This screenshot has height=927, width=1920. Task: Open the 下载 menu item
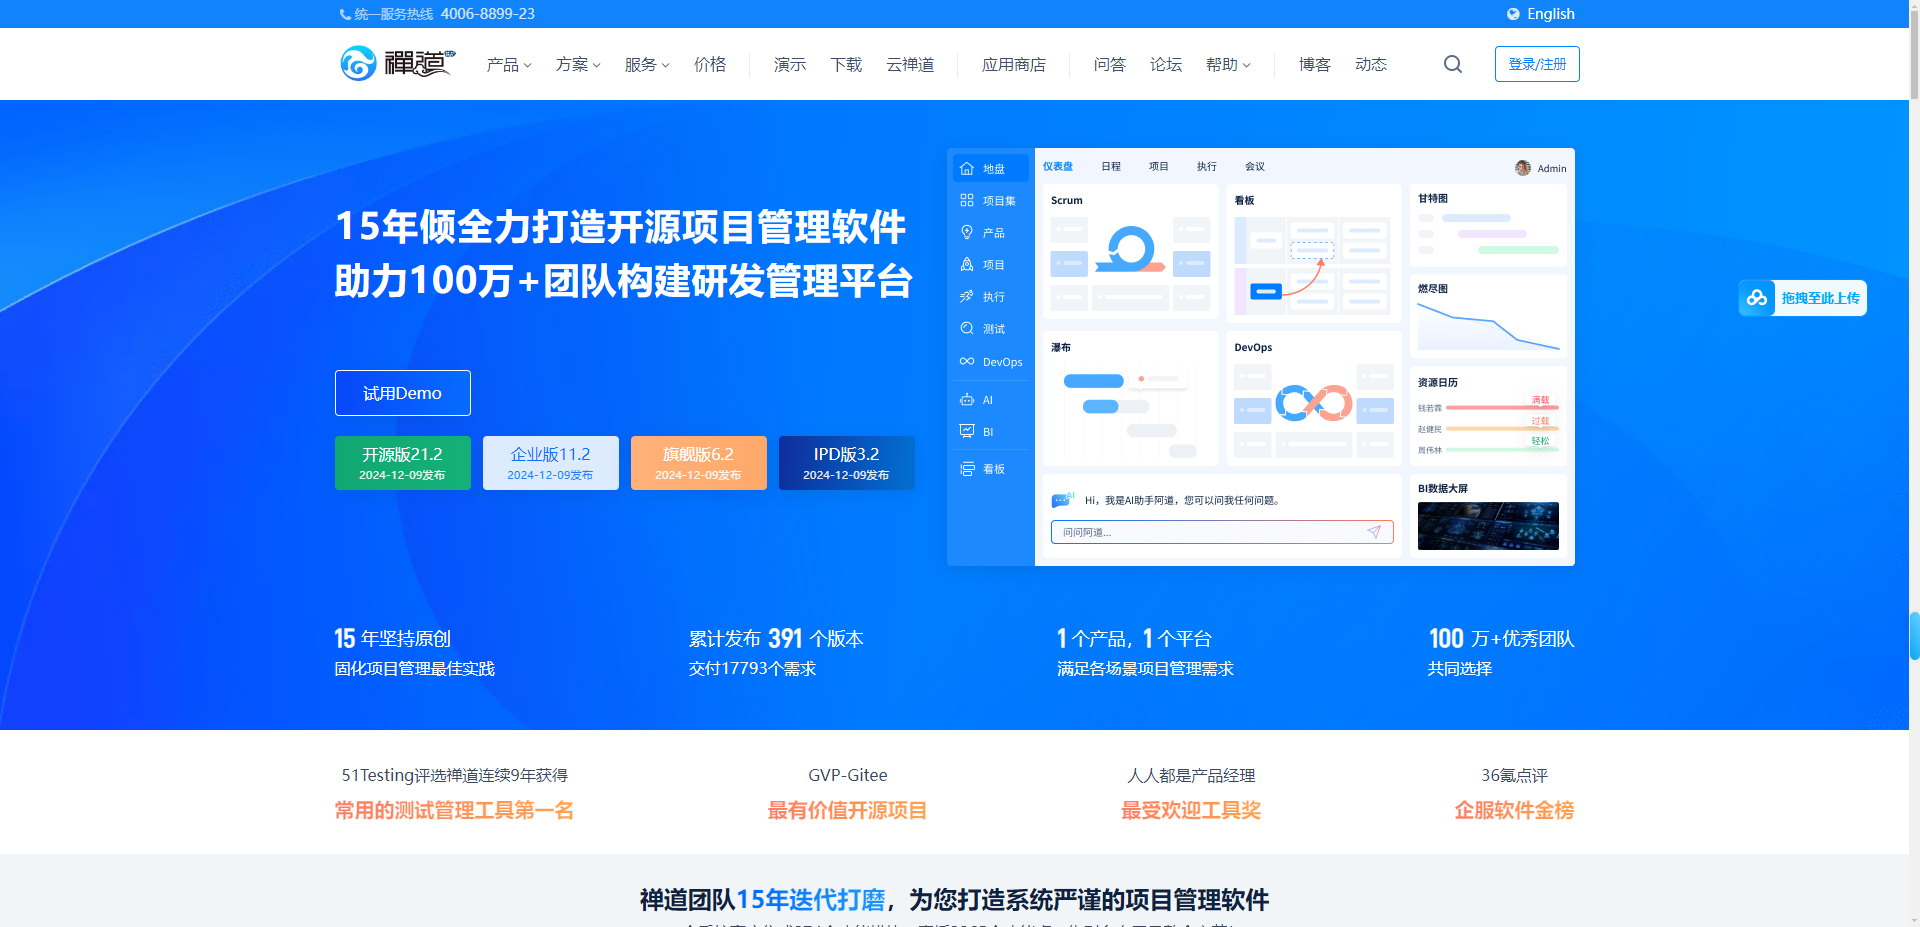coord(846,64)
